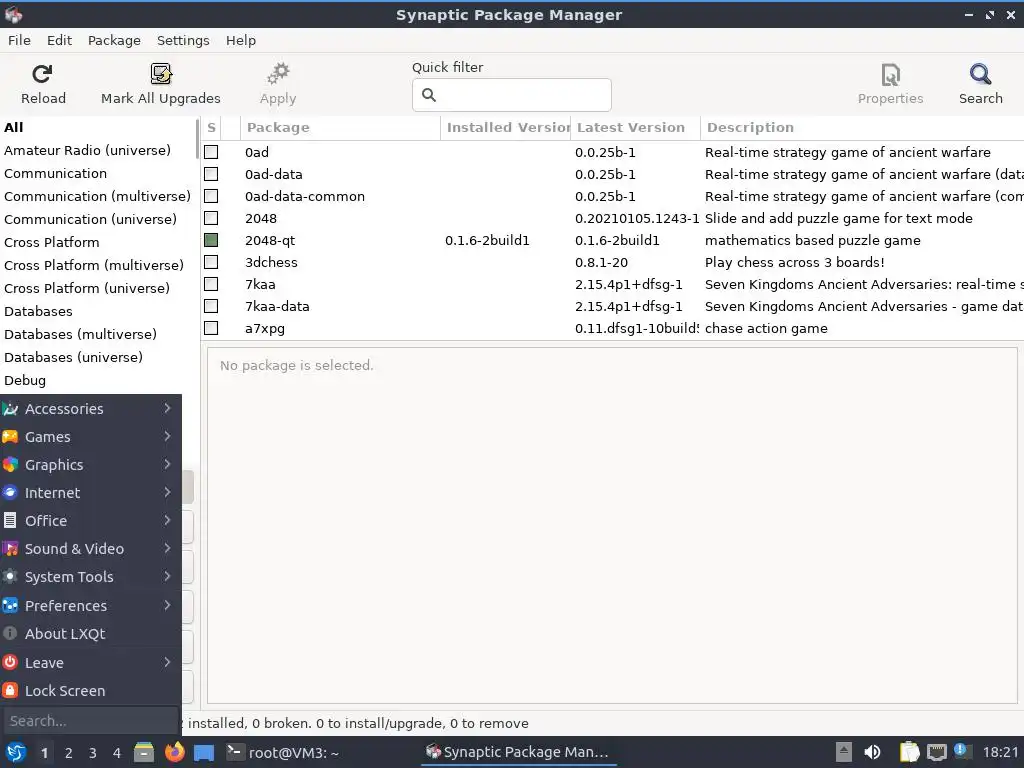This screenshot has width=1024, height=768.
Task: Open the Edit menu
Action: coord(59,40)
